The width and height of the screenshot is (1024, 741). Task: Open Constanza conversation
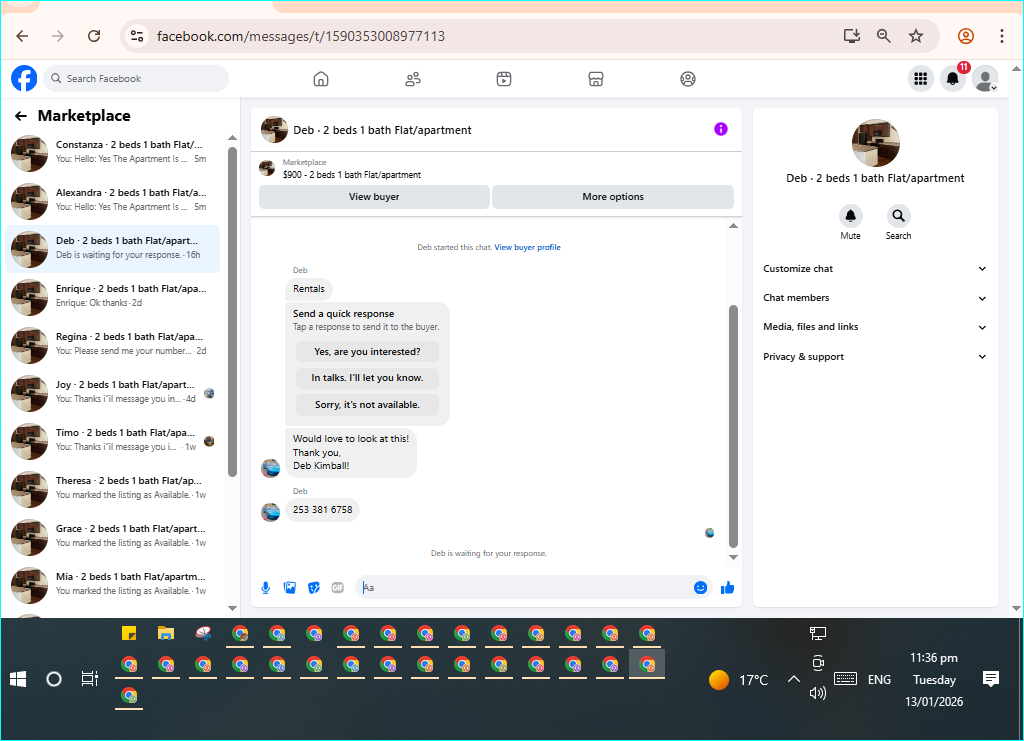[x=113, y=153]
